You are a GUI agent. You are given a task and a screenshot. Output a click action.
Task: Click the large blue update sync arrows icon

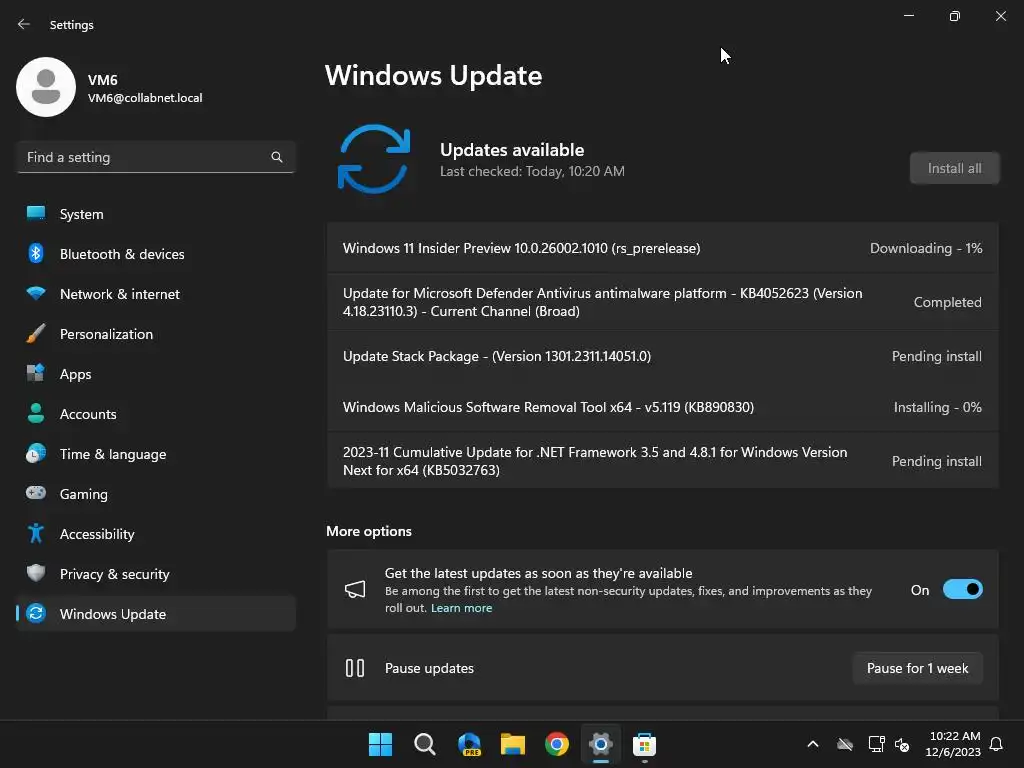click(374, 159)
